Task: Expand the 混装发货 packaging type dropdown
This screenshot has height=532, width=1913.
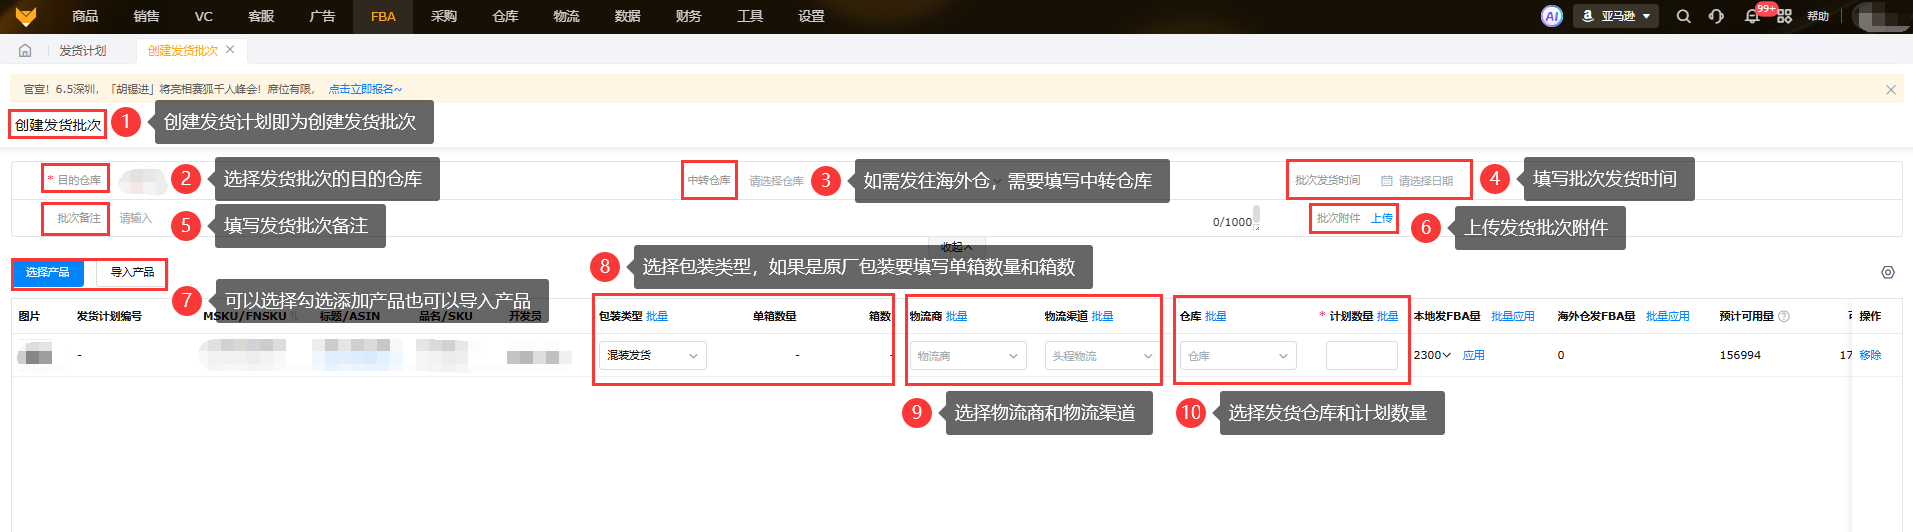Action: [653, 355]
